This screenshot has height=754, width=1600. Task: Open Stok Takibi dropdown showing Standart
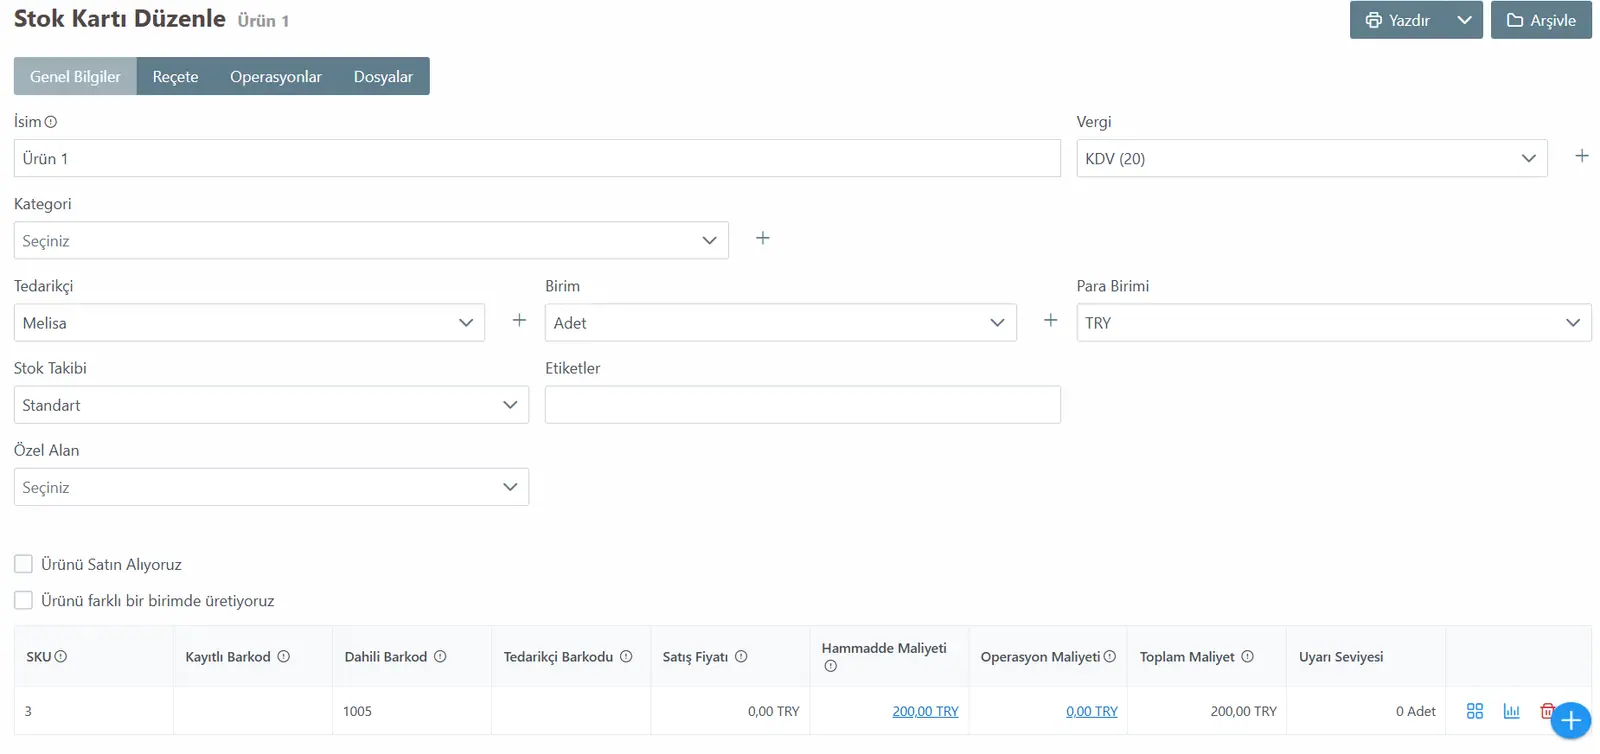click(x=271, y=404)
